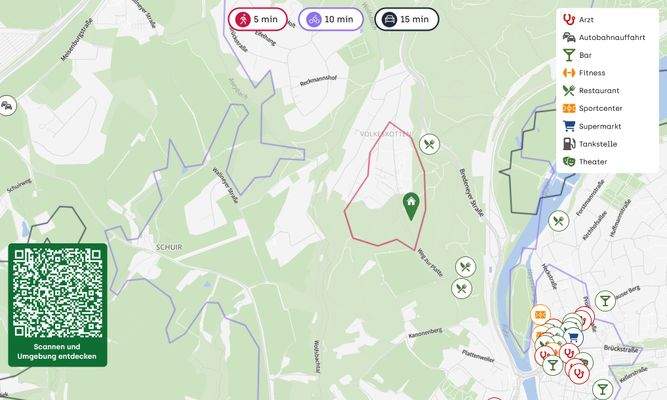The width and height of the screenshot is (667, 400).
Task: Click the Fitness dumbbell legend icon
Action: pos(569,73)
